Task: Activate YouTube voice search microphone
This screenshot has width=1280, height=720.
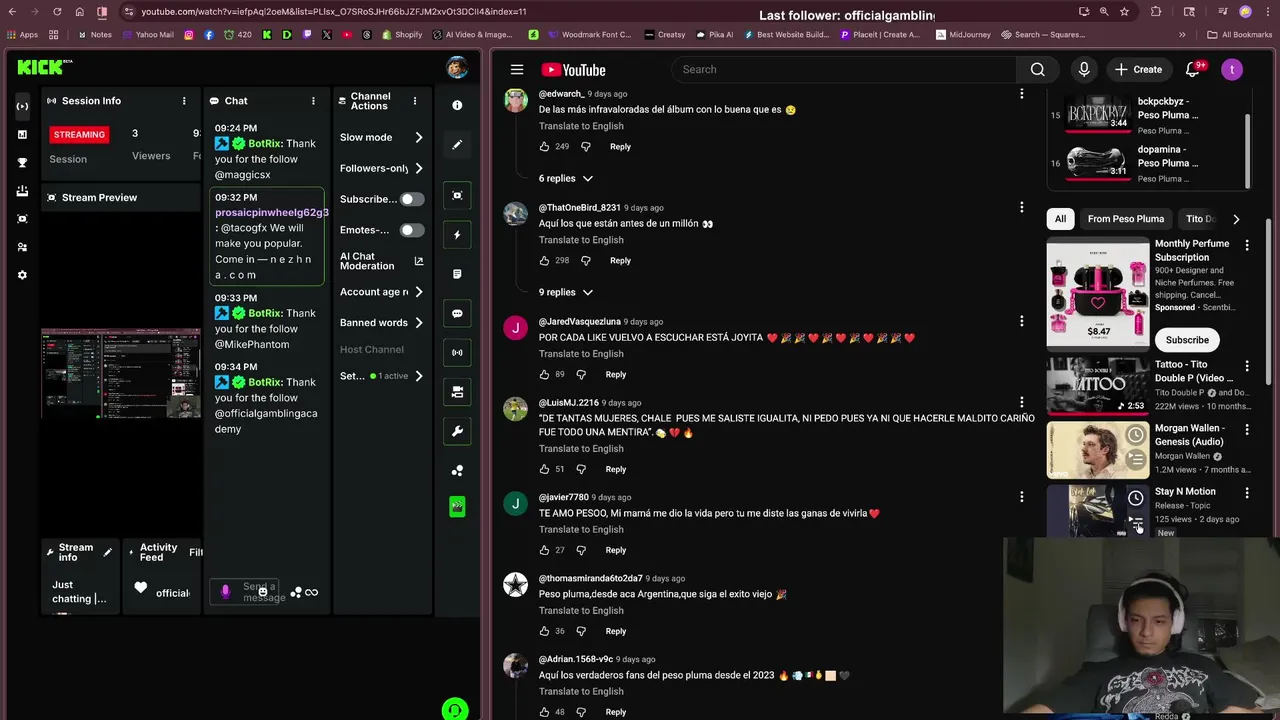Action: click(1084, 69)
